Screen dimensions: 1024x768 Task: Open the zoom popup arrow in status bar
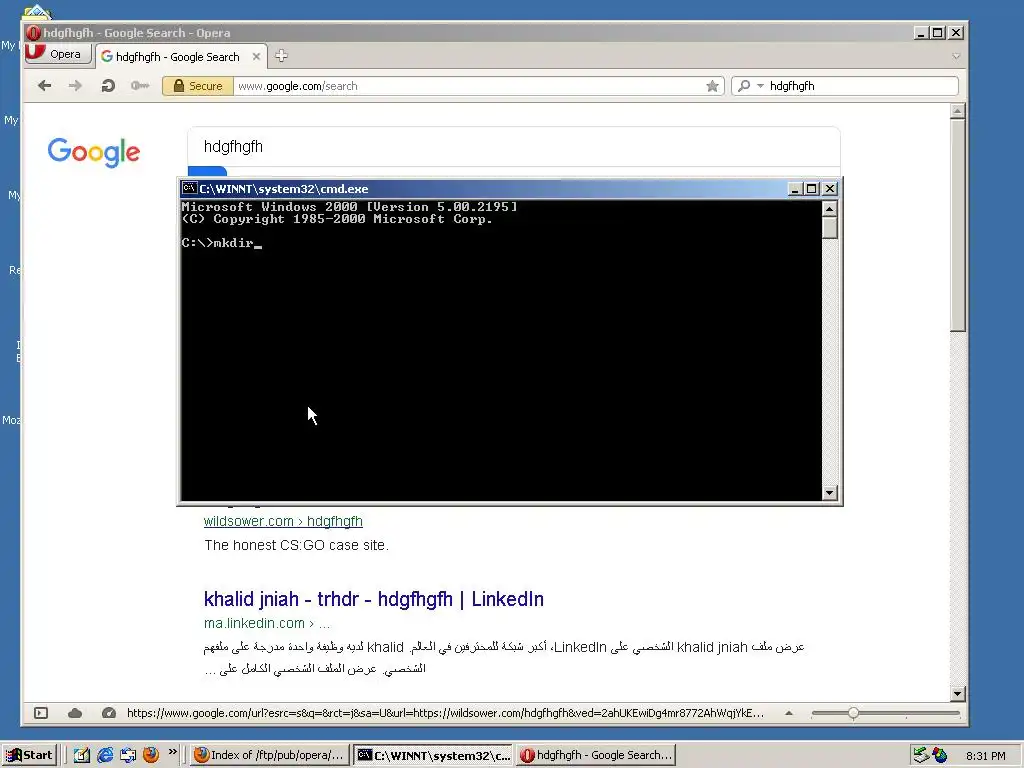(789, 713)
